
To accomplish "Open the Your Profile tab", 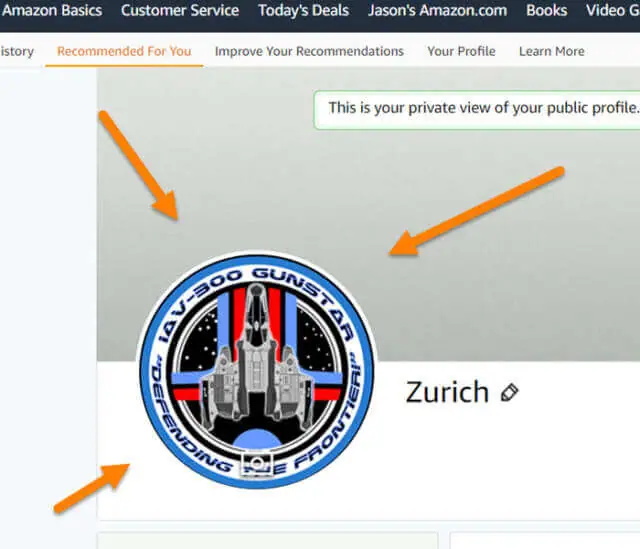I will (461, 51).
